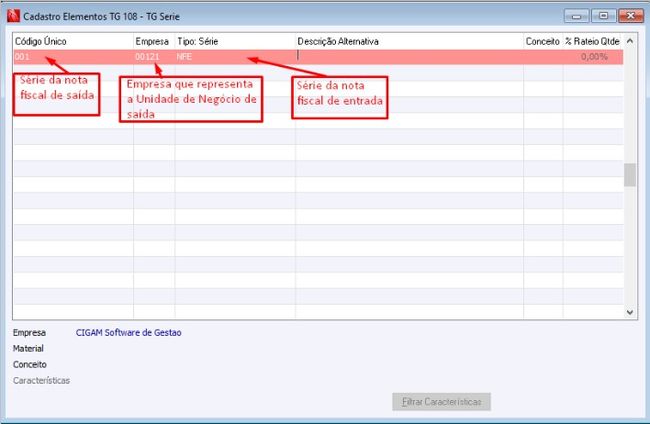The image size is (650, 424).
Task: Click the Descrição Alternativa input cell in first row
Action: (409, 57)
